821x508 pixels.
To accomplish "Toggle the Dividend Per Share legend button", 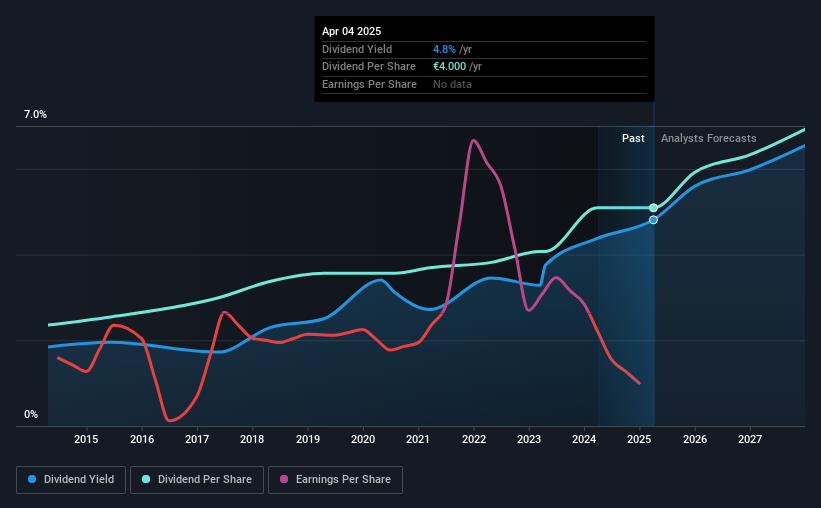I will [197, 480].
